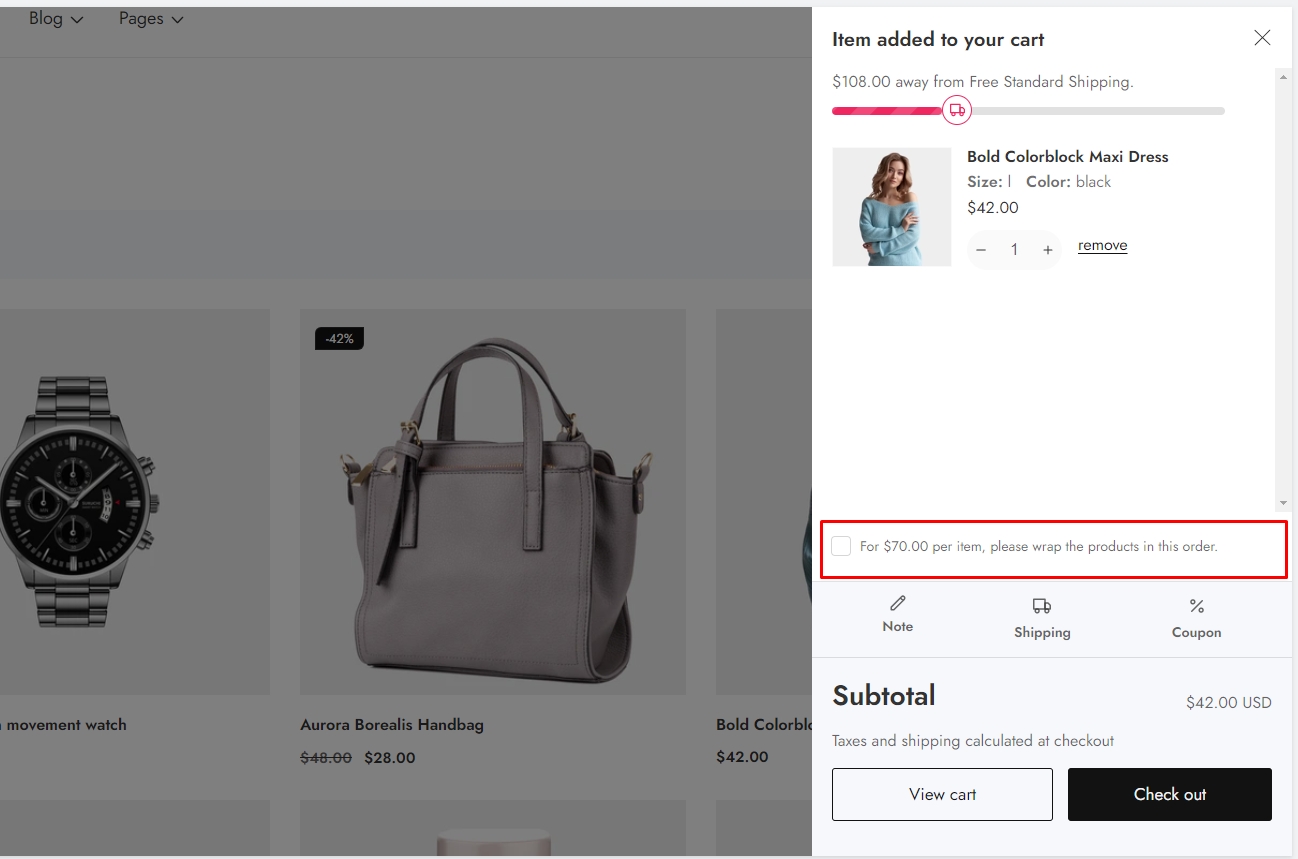
Task: Click the pencil Note icon
Action: tap(897, 604)
